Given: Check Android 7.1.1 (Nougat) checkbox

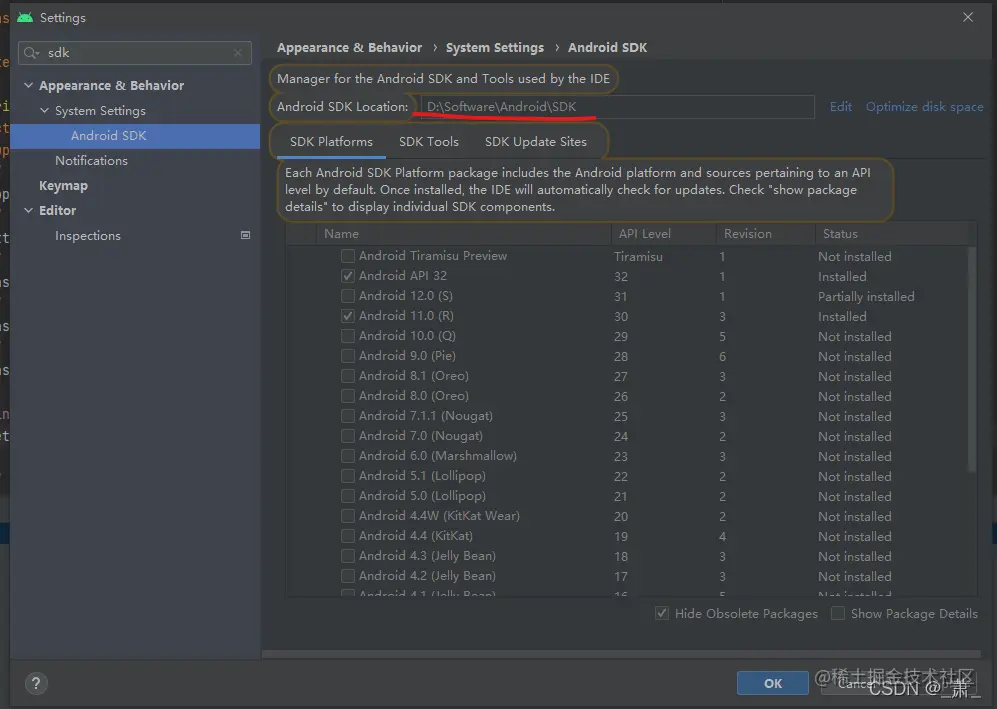Looking at the screenshot, I should click(x=348, y=416).
